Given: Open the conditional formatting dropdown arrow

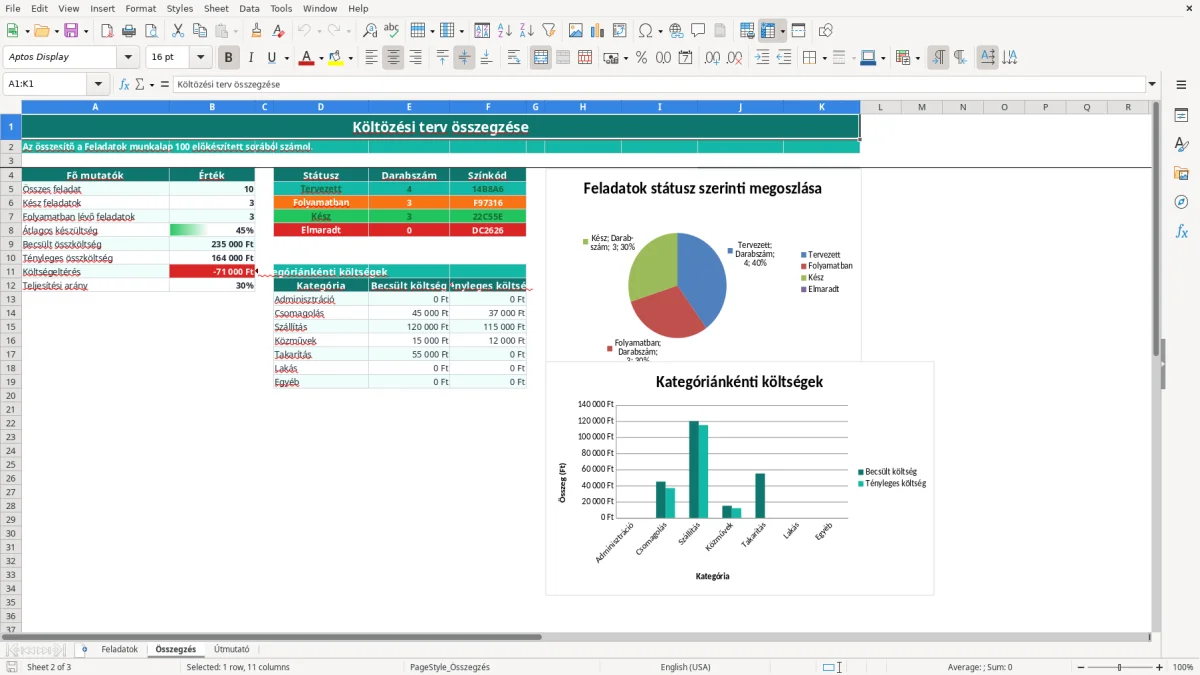Looking at the screenshot, I should click(918, 58).
